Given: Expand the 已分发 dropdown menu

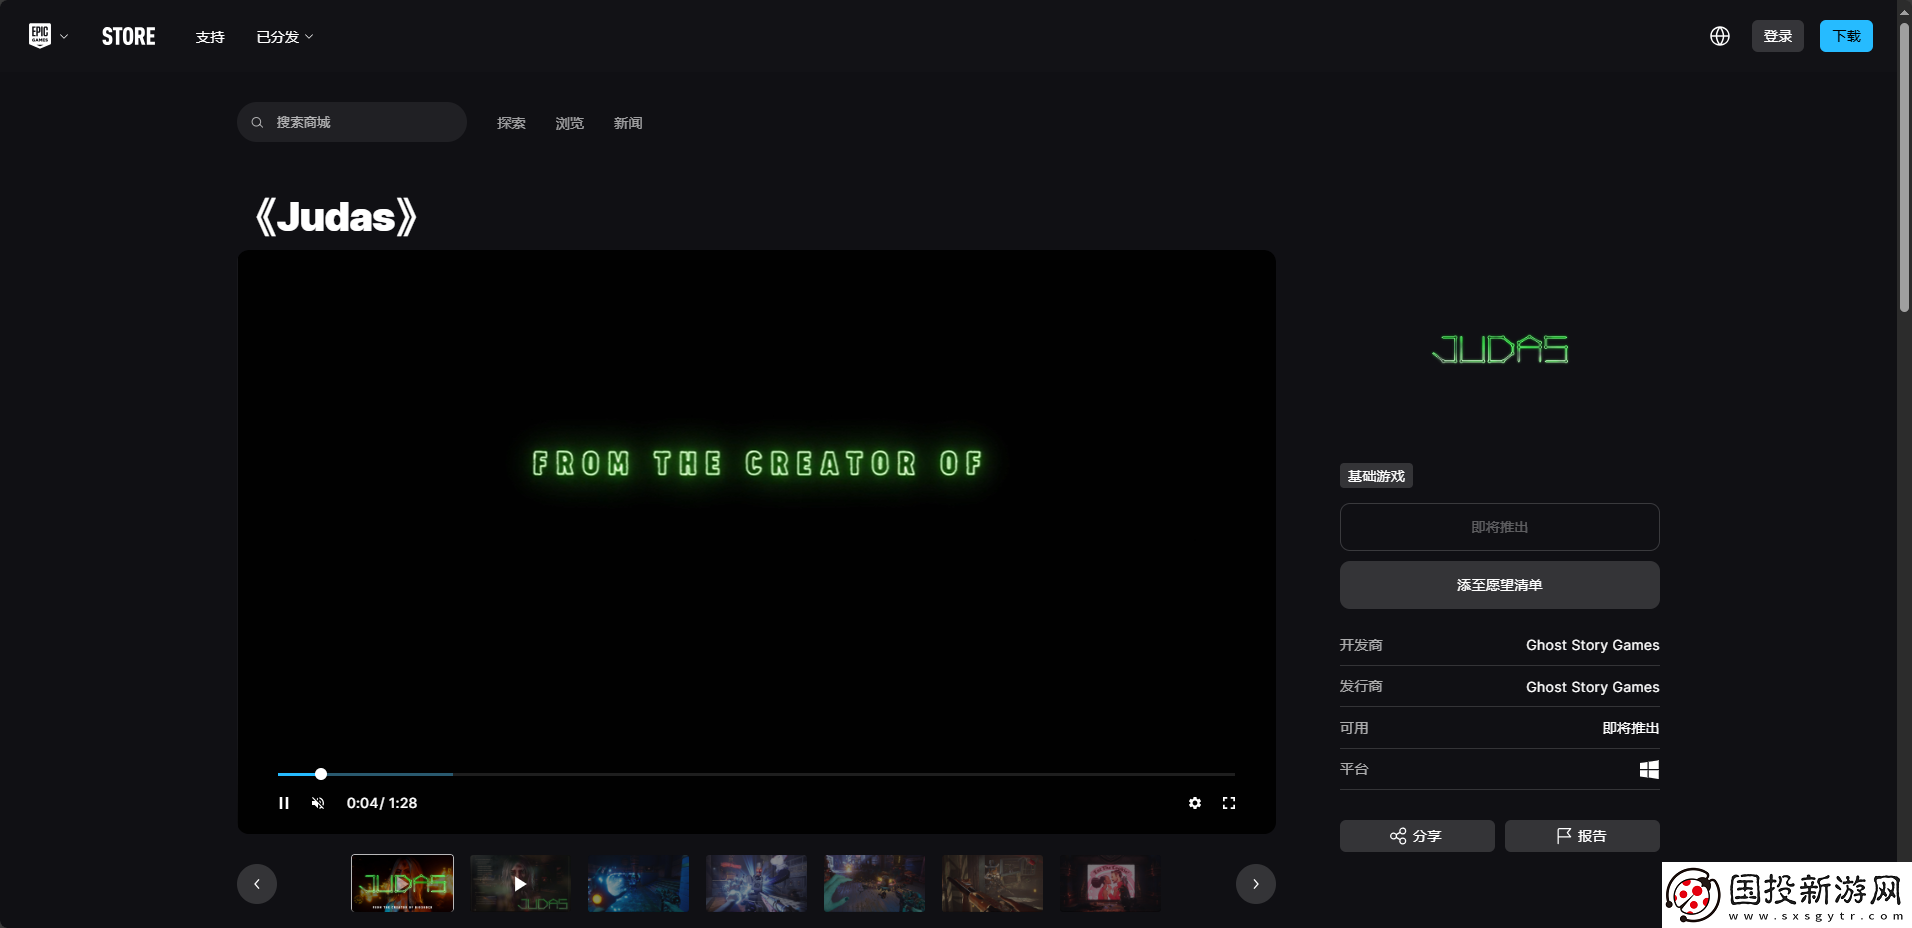Looking at the screenshot, I should click(x=285, y=37).
